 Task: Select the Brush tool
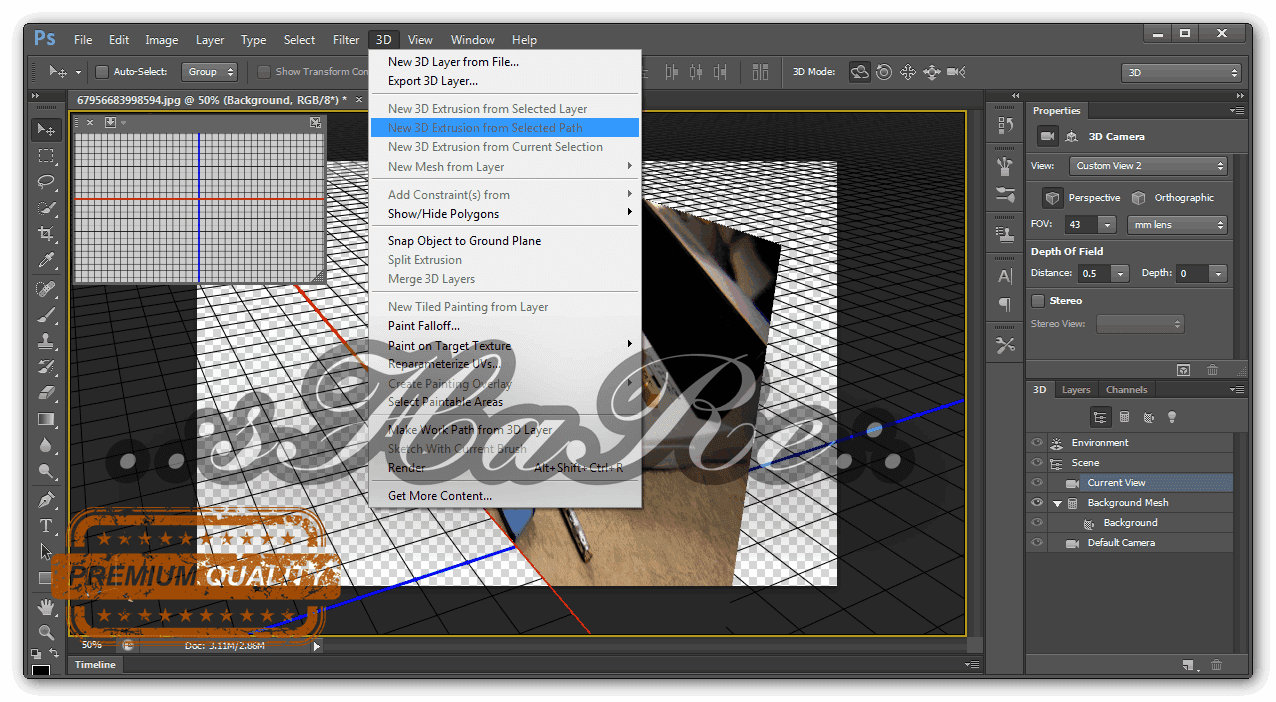click(x=46, y=315)
